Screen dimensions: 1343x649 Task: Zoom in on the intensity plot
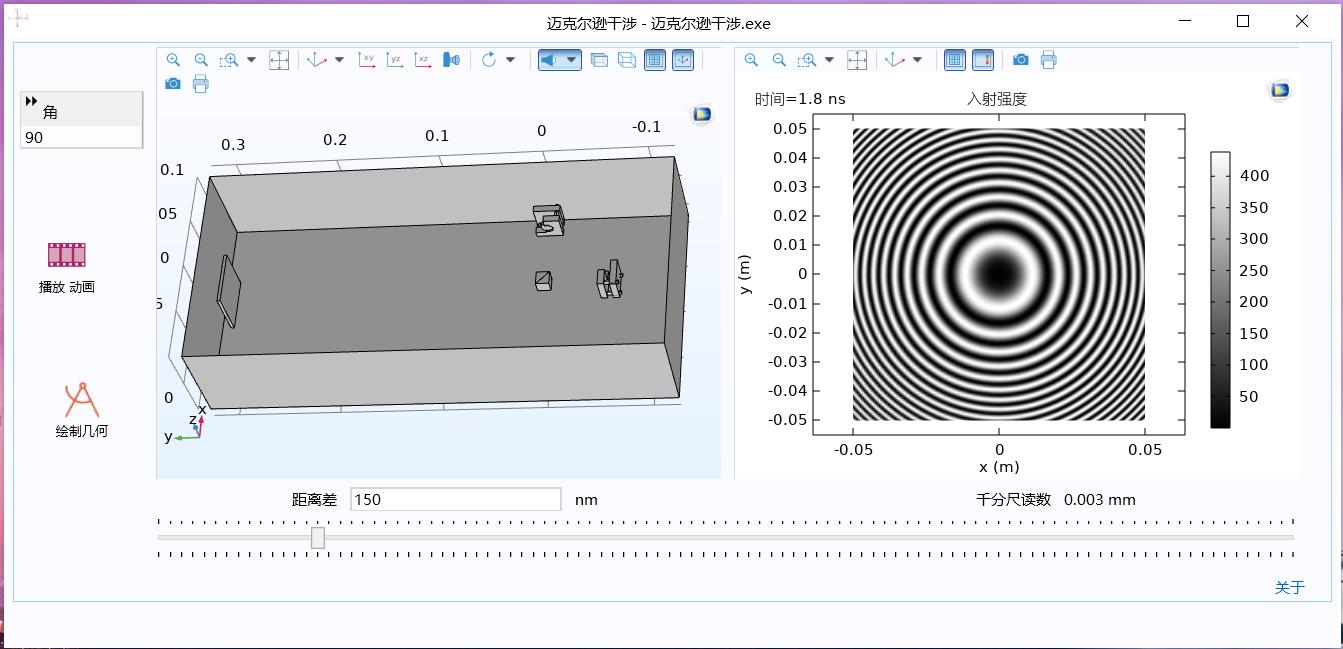[751, 60]
